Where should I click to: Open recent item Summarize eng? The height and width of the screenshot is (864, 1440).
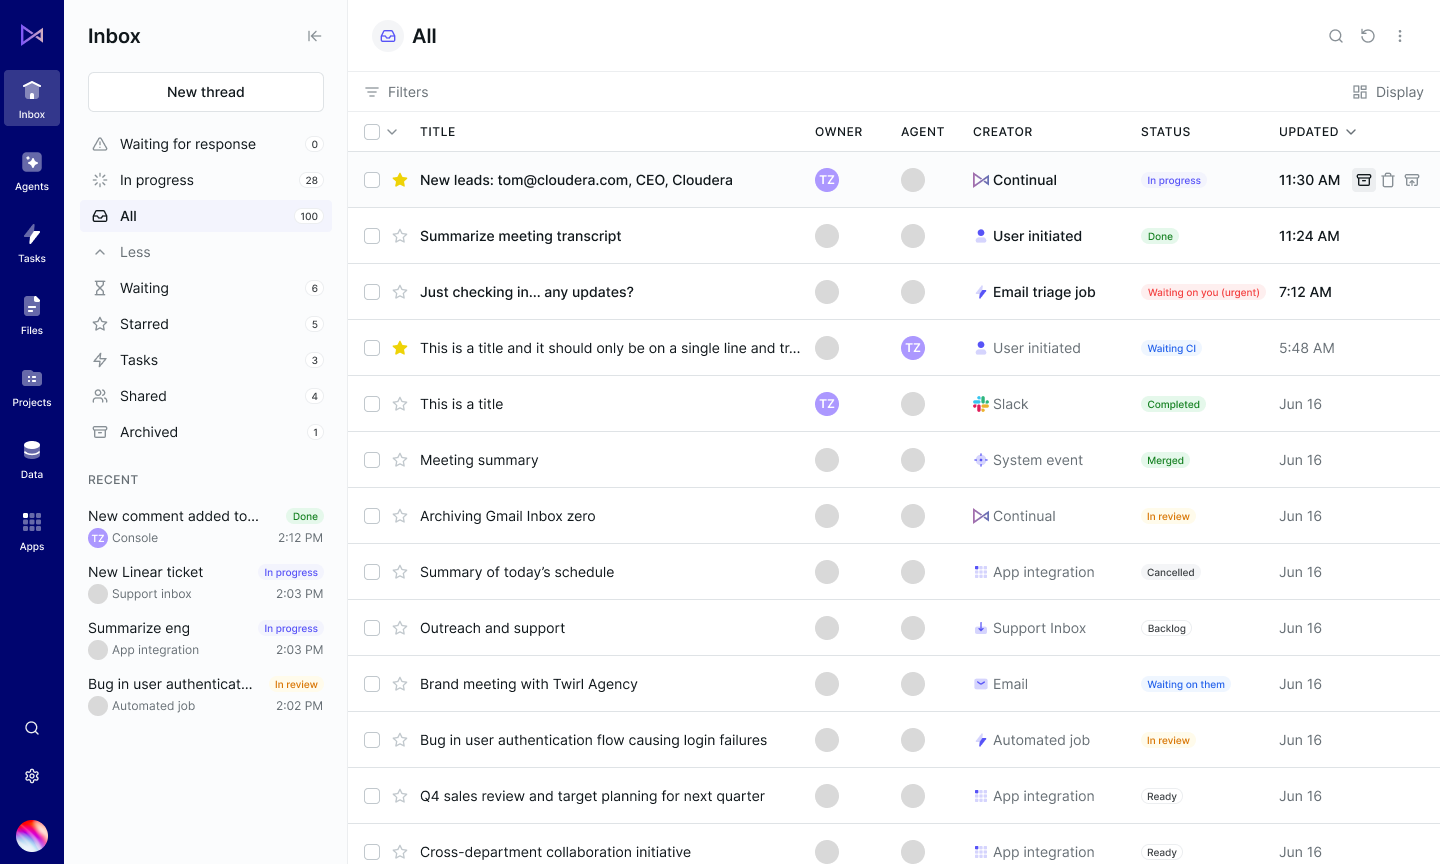tap(206, 639)
